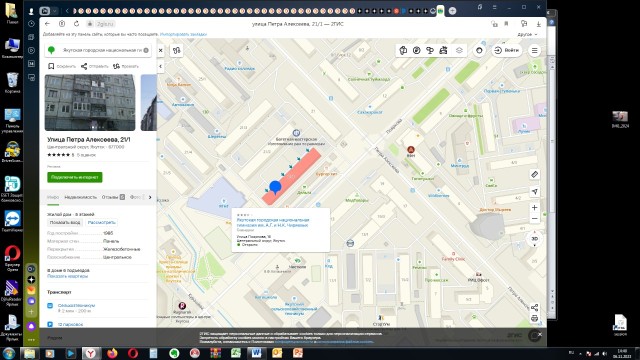Image resolution: width=640 pixels, height=360 pixels.
Task: Toggle the second map toolbar icon
Action: click(x=416, y=50)
